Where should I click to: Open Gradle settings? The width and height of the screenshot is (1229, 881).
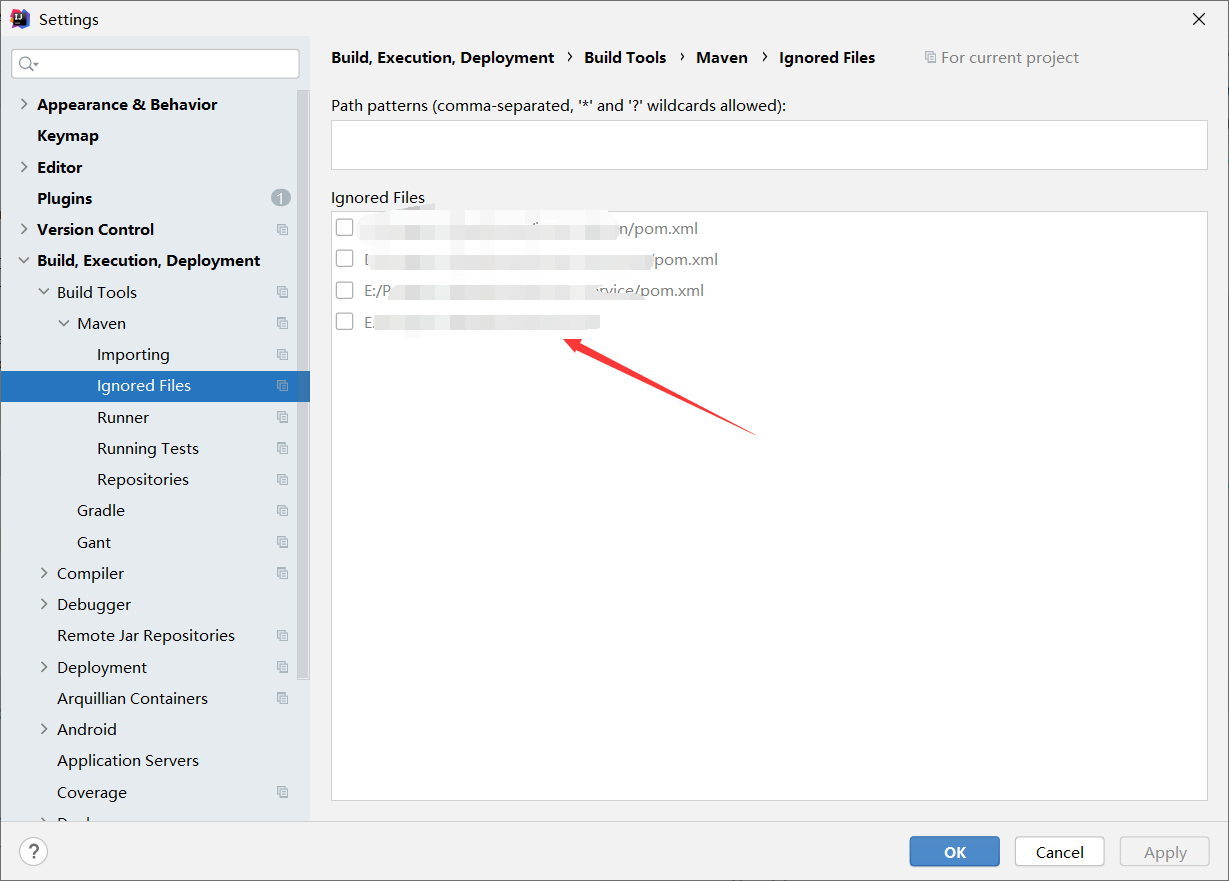tap(101, 511)
